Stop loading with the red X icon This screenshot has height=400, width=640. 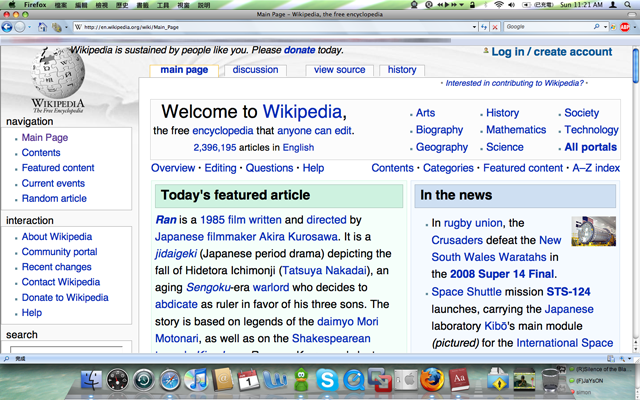pos(495,27)
